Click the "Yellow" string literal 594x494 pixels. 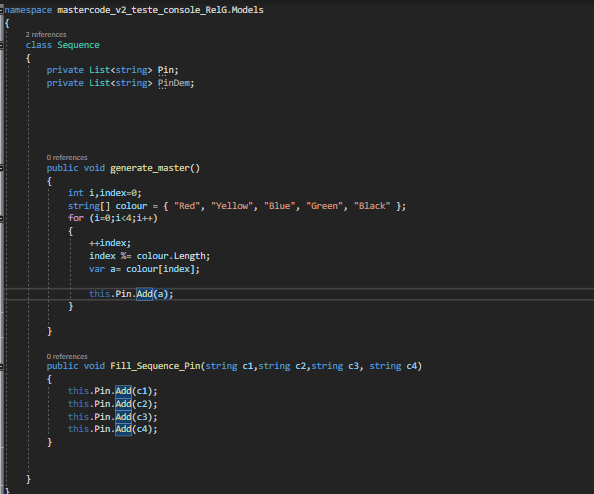(x=232, y=206)
